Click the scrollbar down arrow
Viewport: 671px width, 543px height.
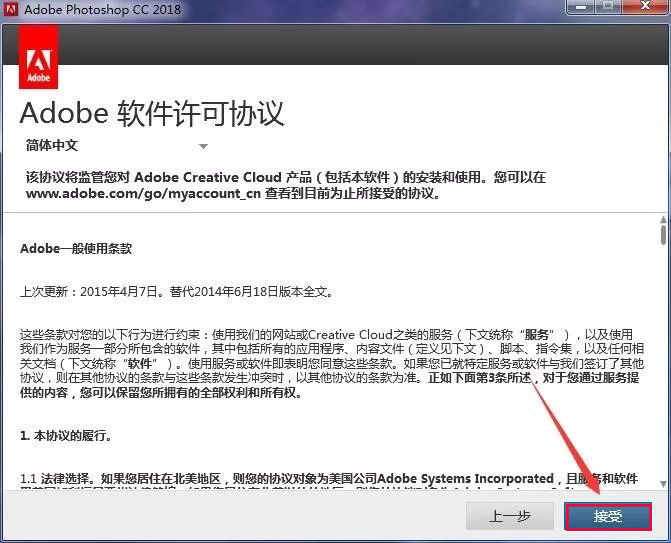tap(663, 484)
